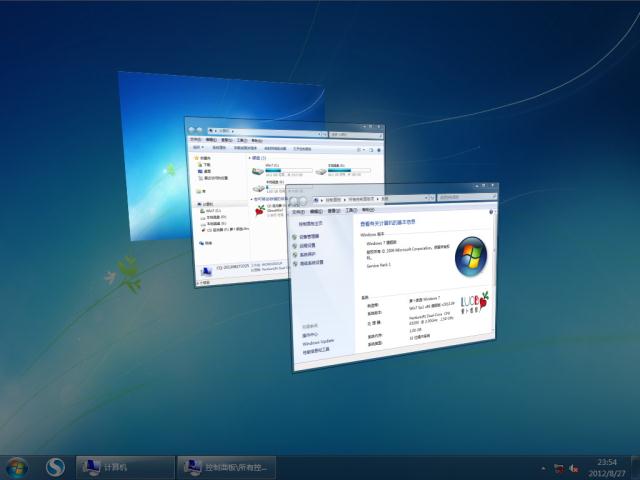Open address bar dropdown in Computer window
The width and height of the screenshot is (640, 480).
(x=320, y=134)
